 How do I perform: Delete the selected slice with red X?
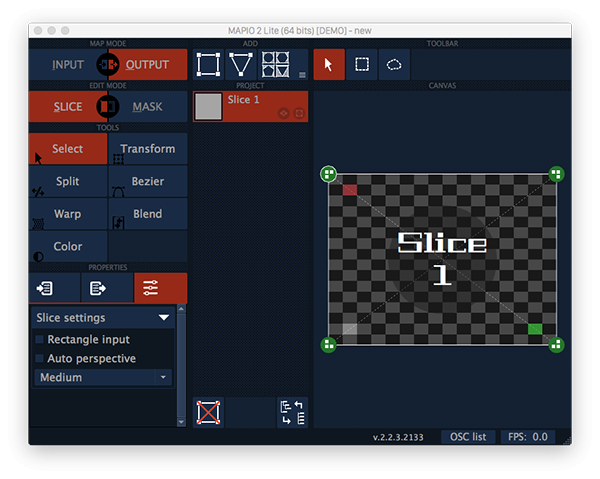pyautogui.click(x=208, y=412)
